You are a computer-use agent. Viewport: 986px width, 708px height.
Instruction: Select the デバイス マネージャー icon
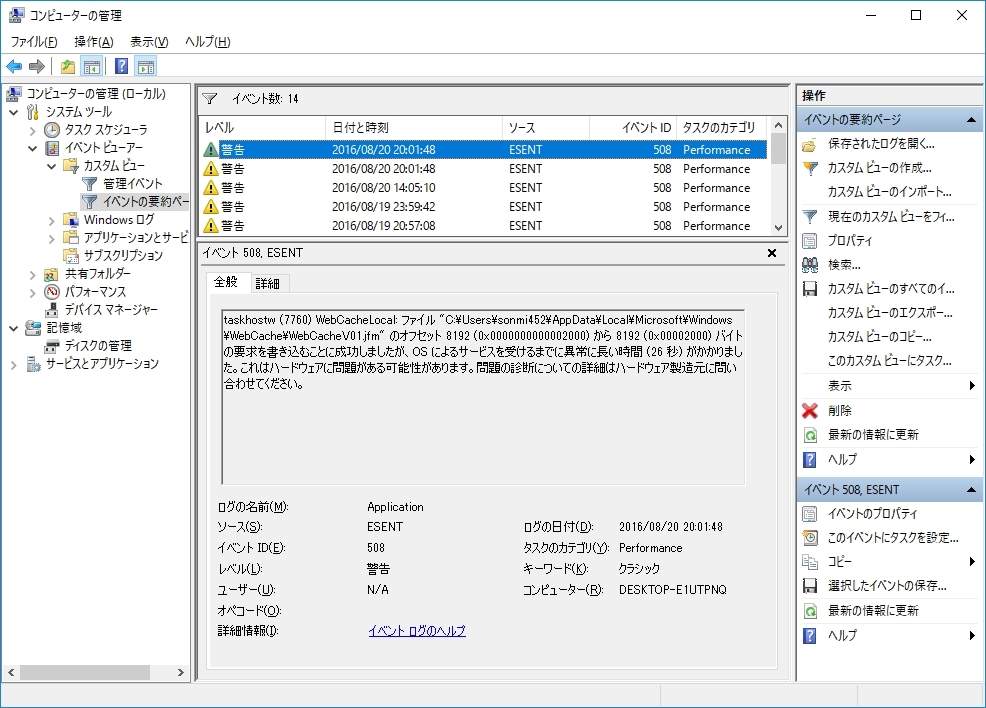click(x=52, y=309)
